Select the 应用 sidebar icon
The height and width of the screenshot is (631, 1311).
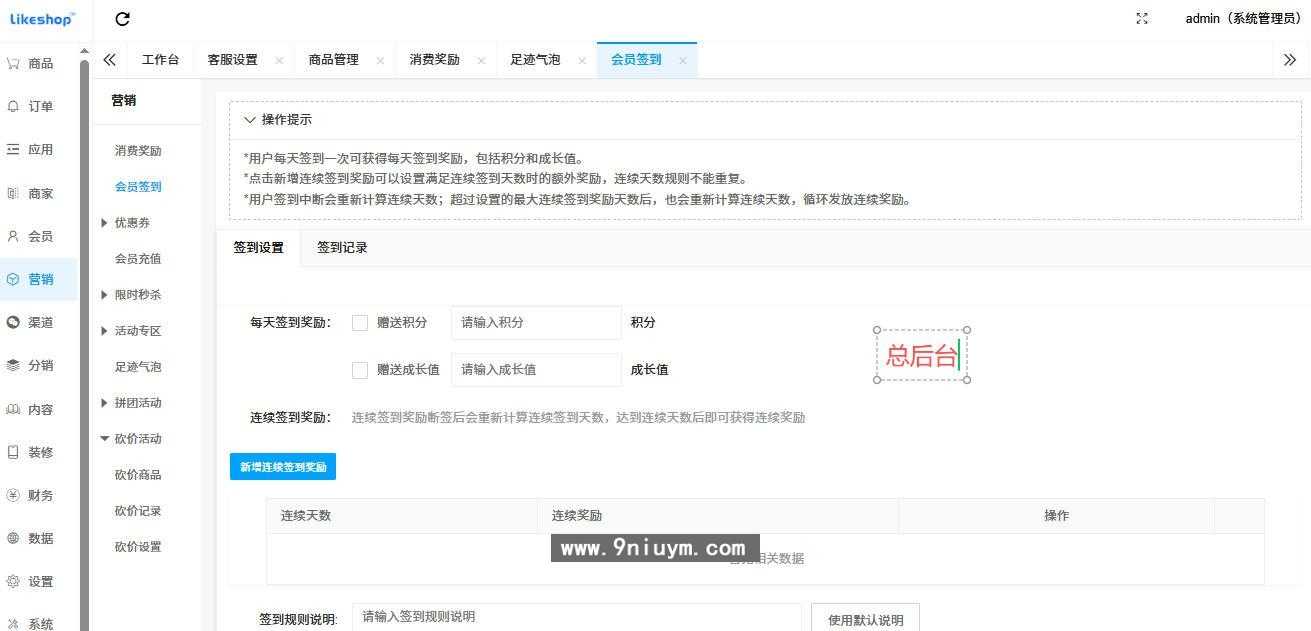pyautogui.click(x=38, y=148)
